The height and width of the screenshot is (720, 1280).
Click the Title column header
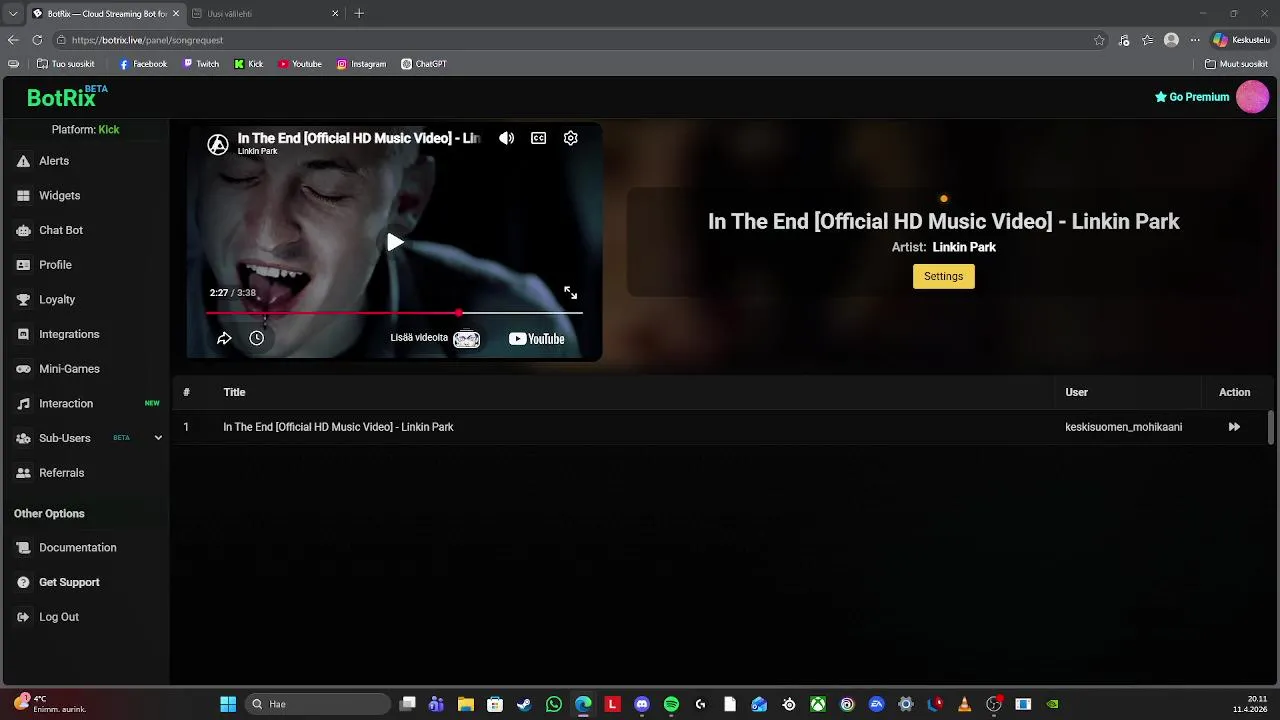[234, 392]
